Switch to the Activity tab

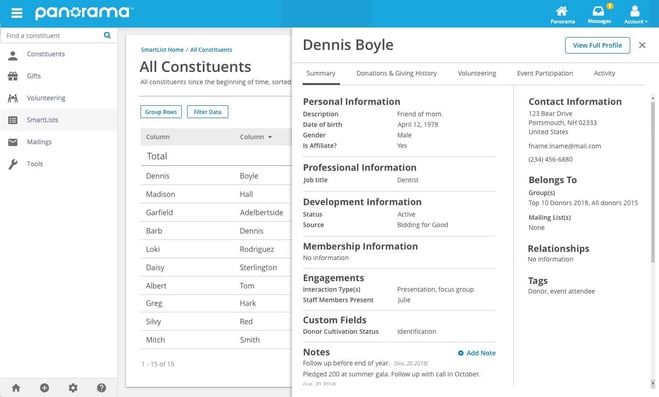click(604, 74)
